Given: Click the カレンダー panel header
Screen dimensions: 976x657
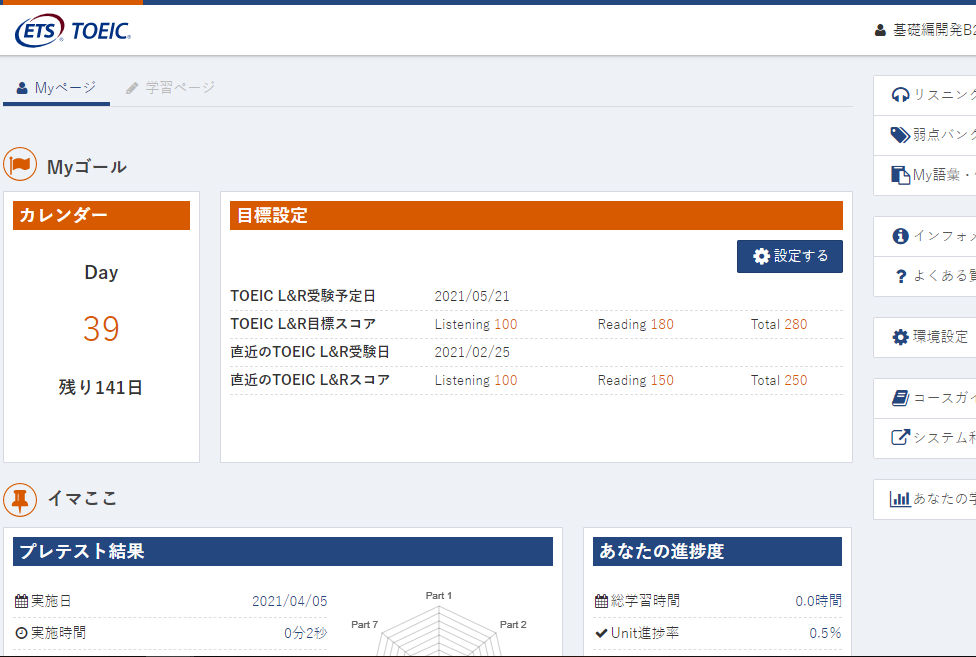Looking at the screenshot, I should click(101, 215).
